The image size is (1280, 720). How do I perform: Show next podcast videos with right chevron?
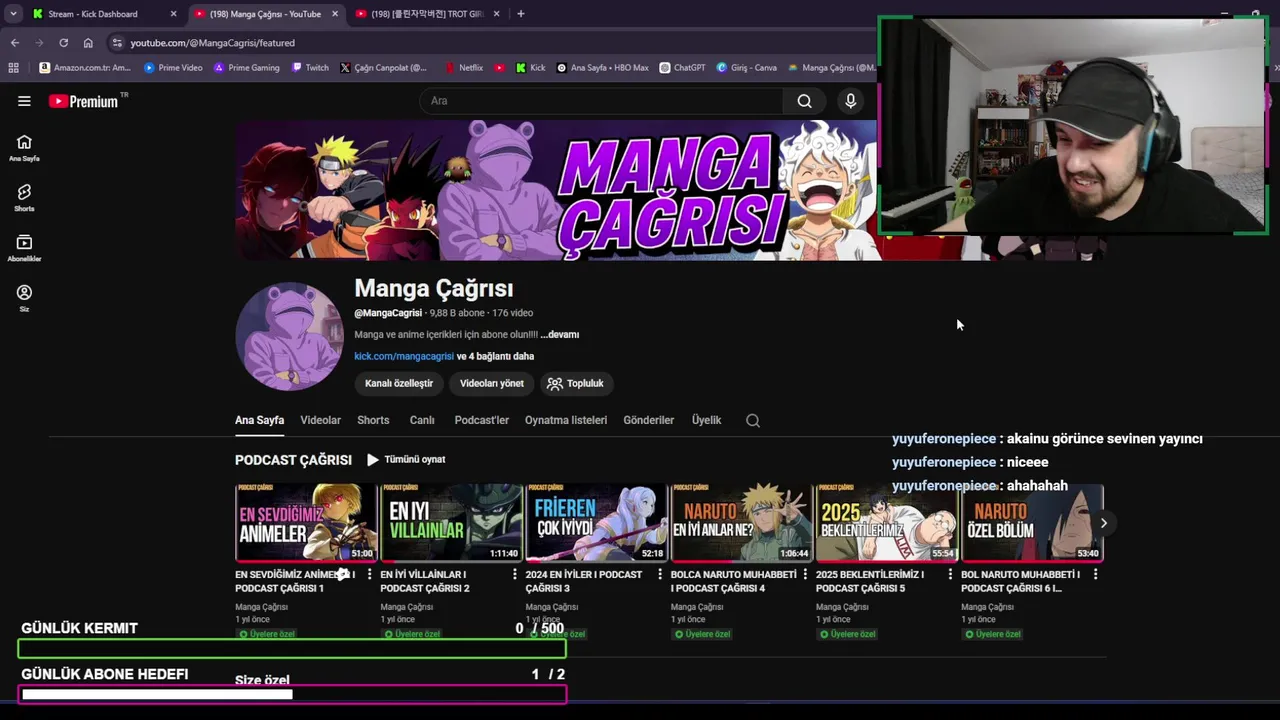[x=1103, y=523]
